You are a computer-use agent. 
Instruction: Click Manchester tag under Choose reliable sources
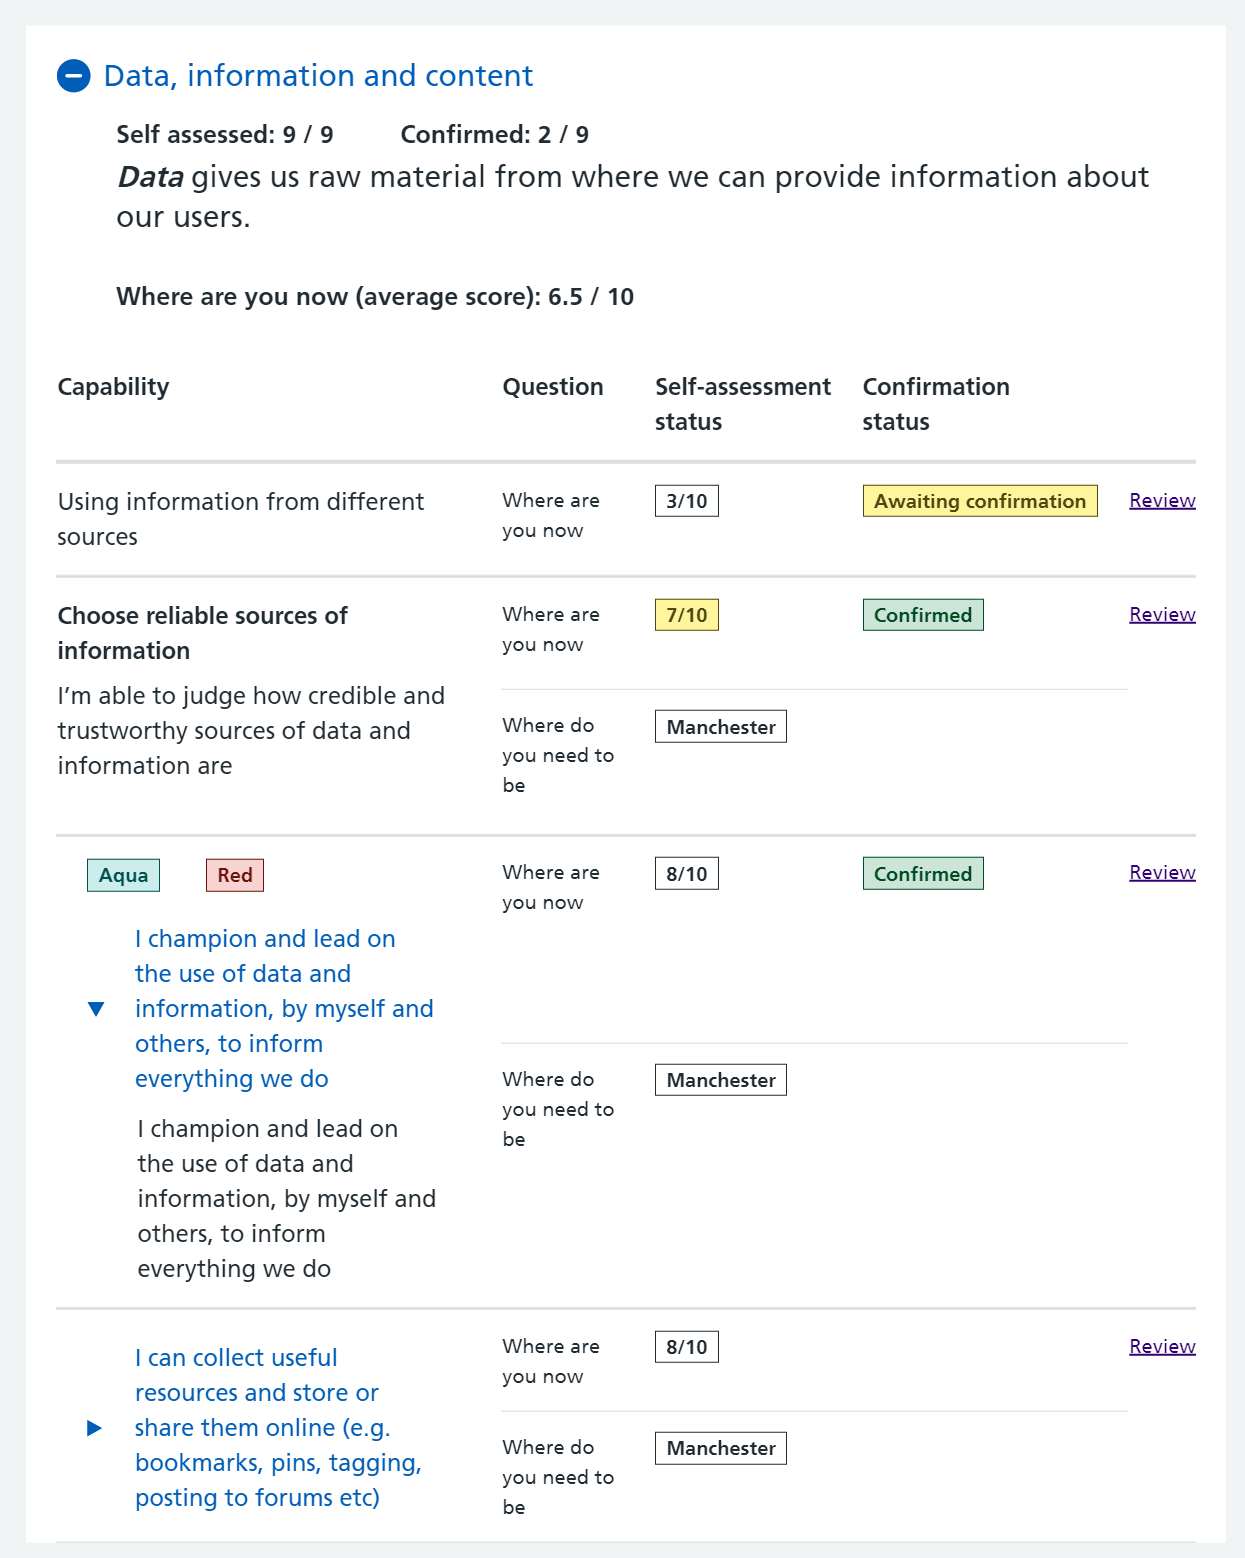tap(721, 728)
